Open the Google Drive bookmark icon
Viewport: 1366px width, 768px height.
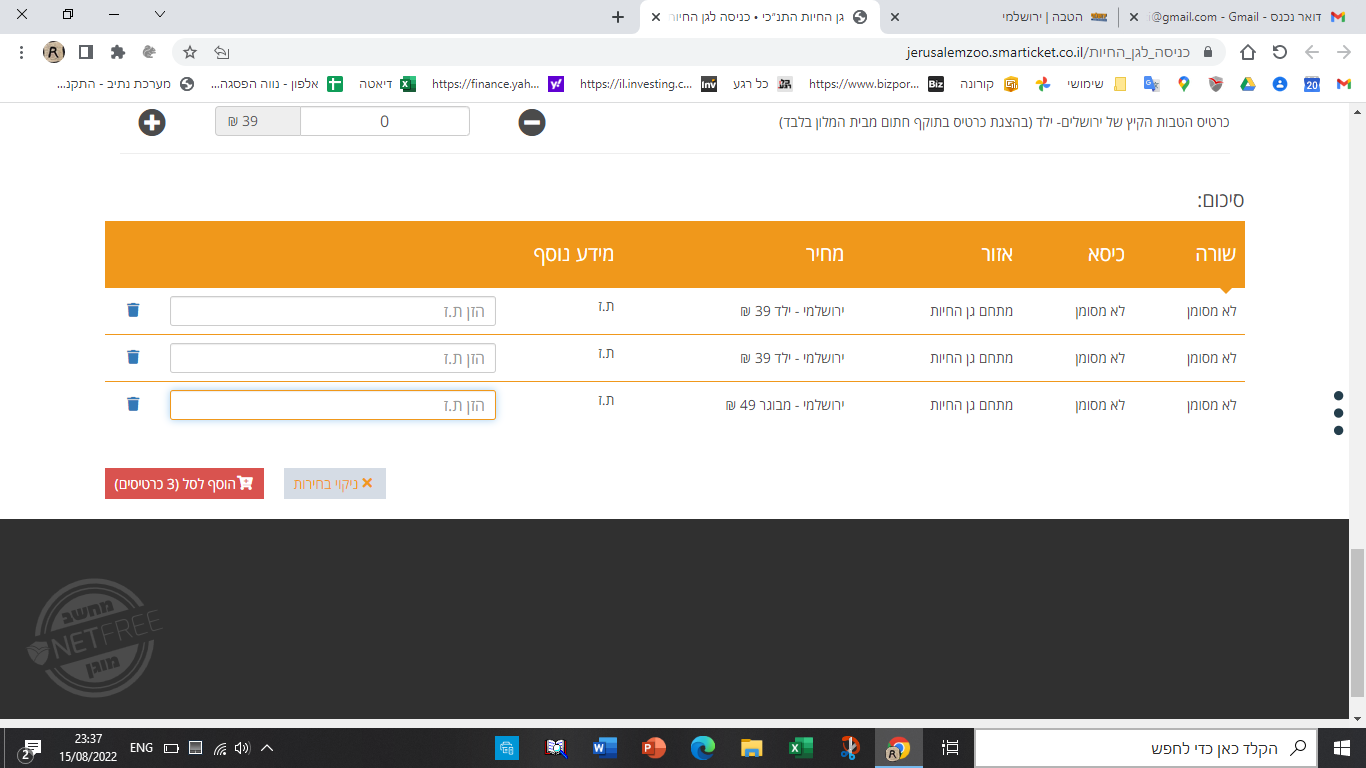[1248, 84]
